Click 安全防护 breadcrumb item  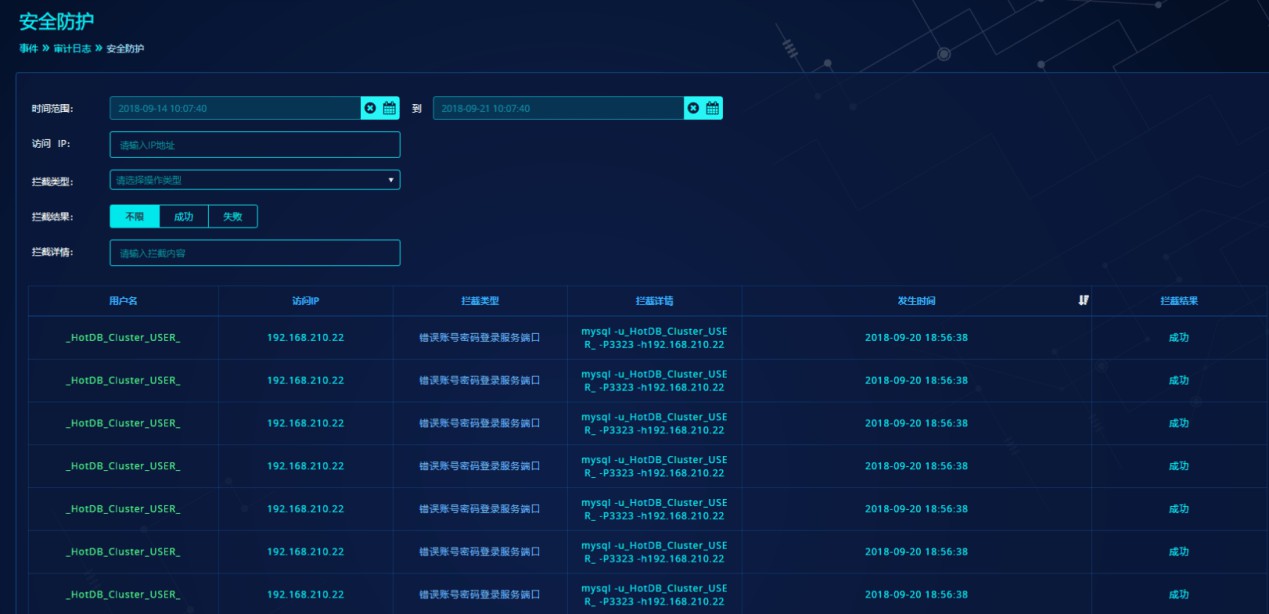pyautogui.click(x=125, y=48)
